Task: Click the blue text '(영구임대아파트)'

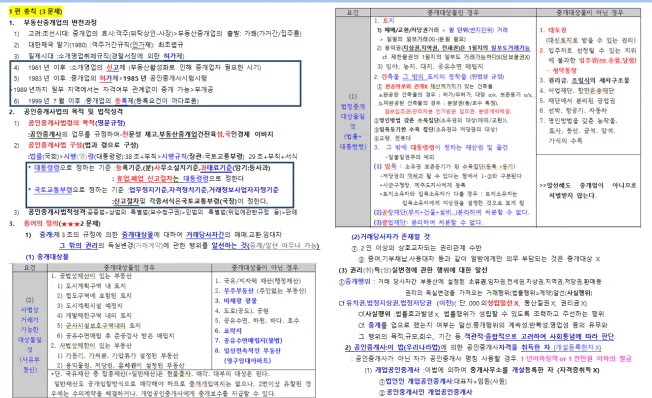Action: tap(247, 360)
